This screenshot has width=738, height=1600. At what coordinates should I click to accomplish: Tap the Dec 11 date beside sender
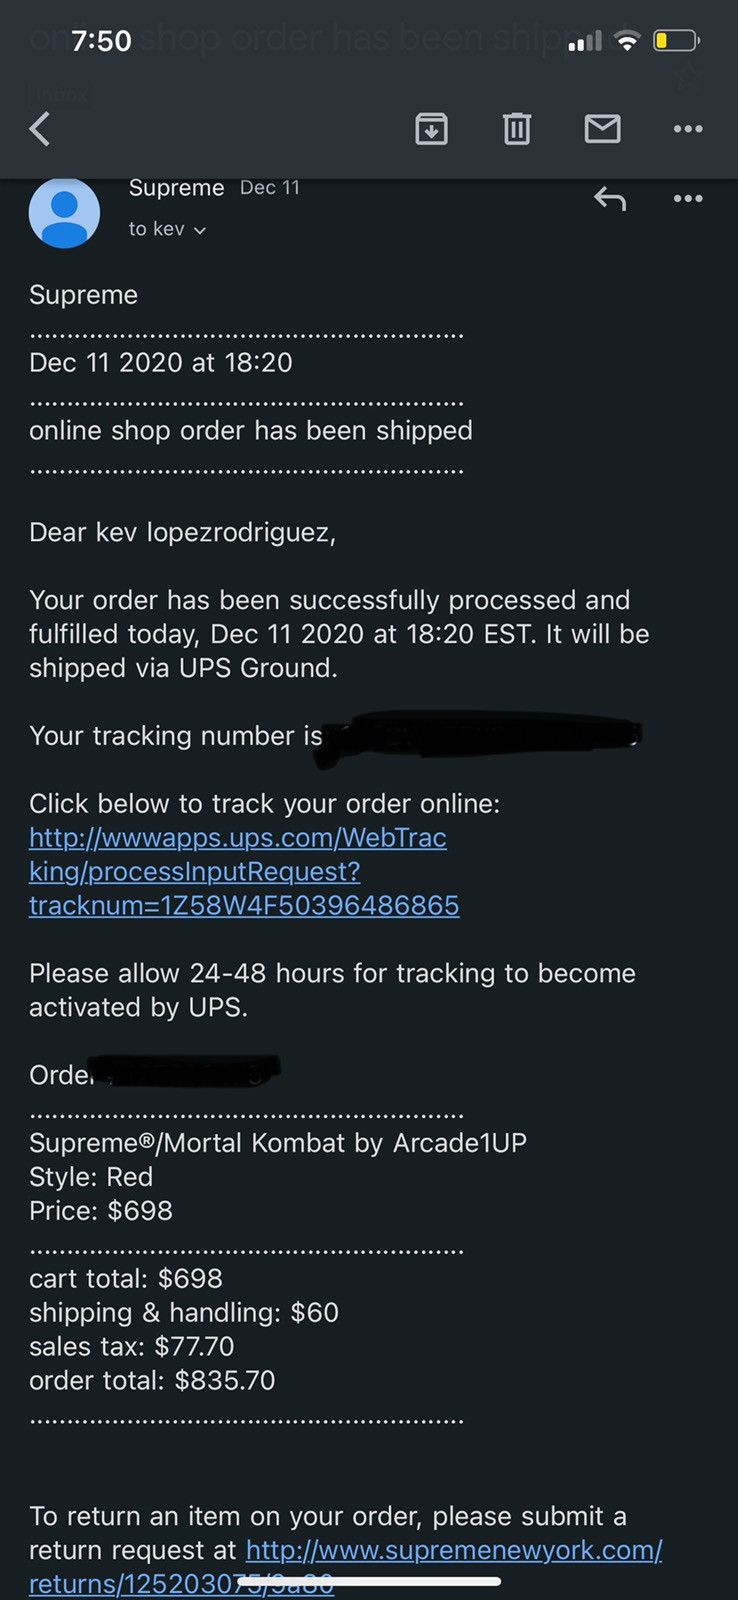(x=270, y=188)
